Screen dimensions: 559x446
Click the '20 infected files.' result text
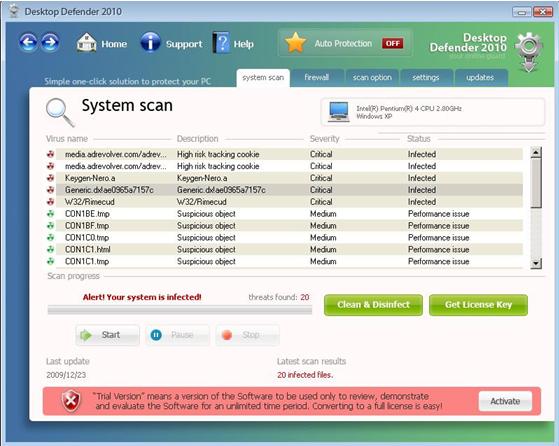tap(305, 375)
